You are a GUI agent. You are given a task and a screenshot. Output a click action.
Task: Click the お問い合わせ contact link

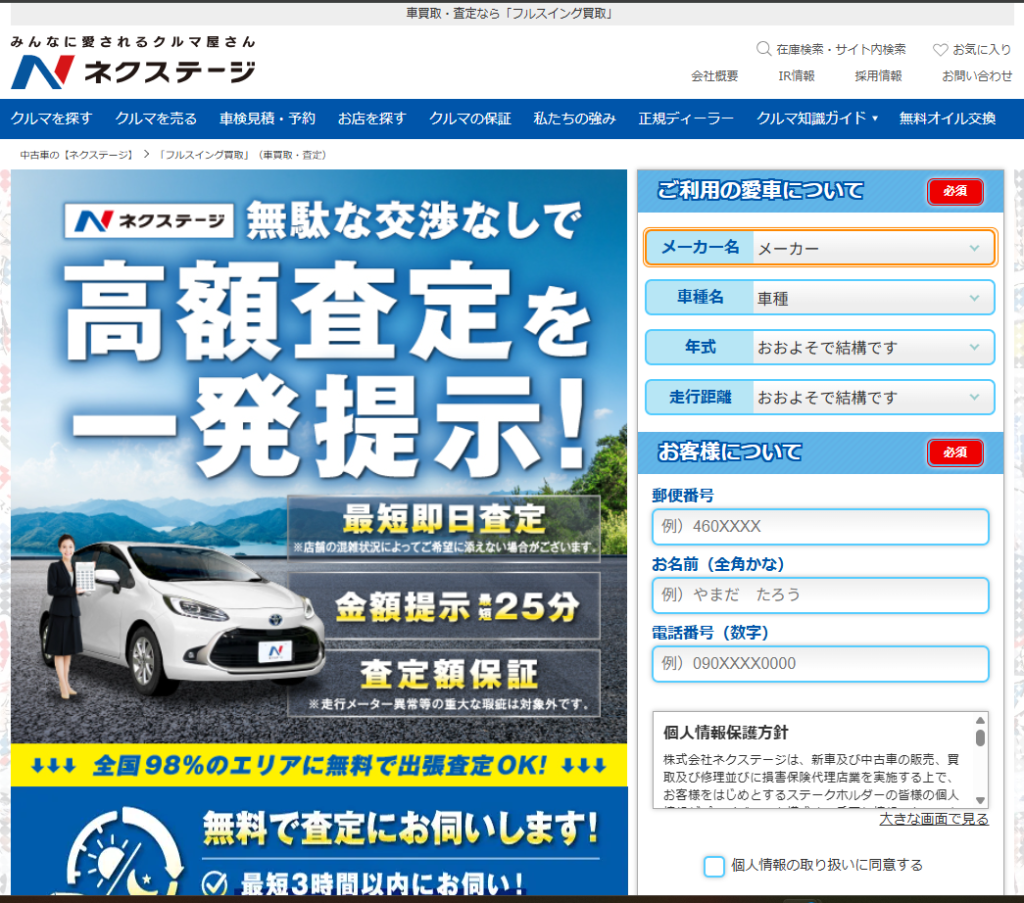click(977, 76)
